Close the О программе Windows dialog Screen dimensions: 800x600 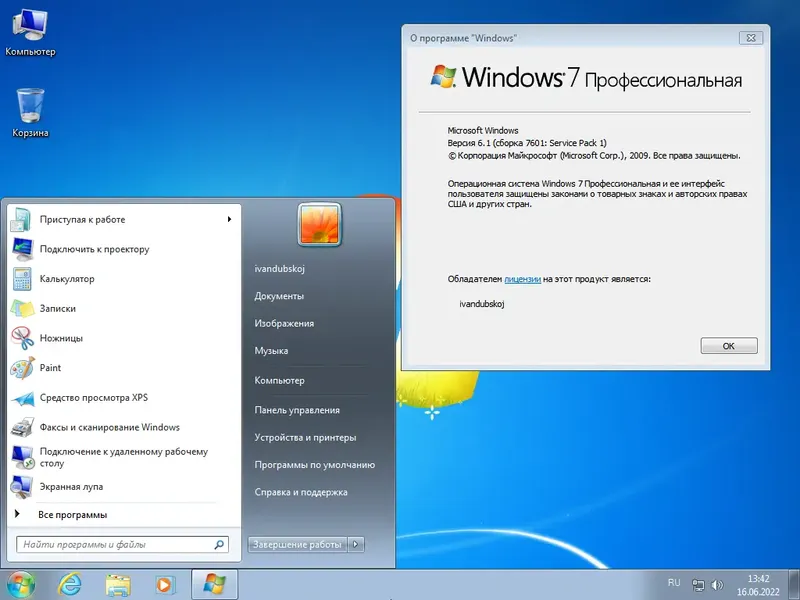[751, 38]
